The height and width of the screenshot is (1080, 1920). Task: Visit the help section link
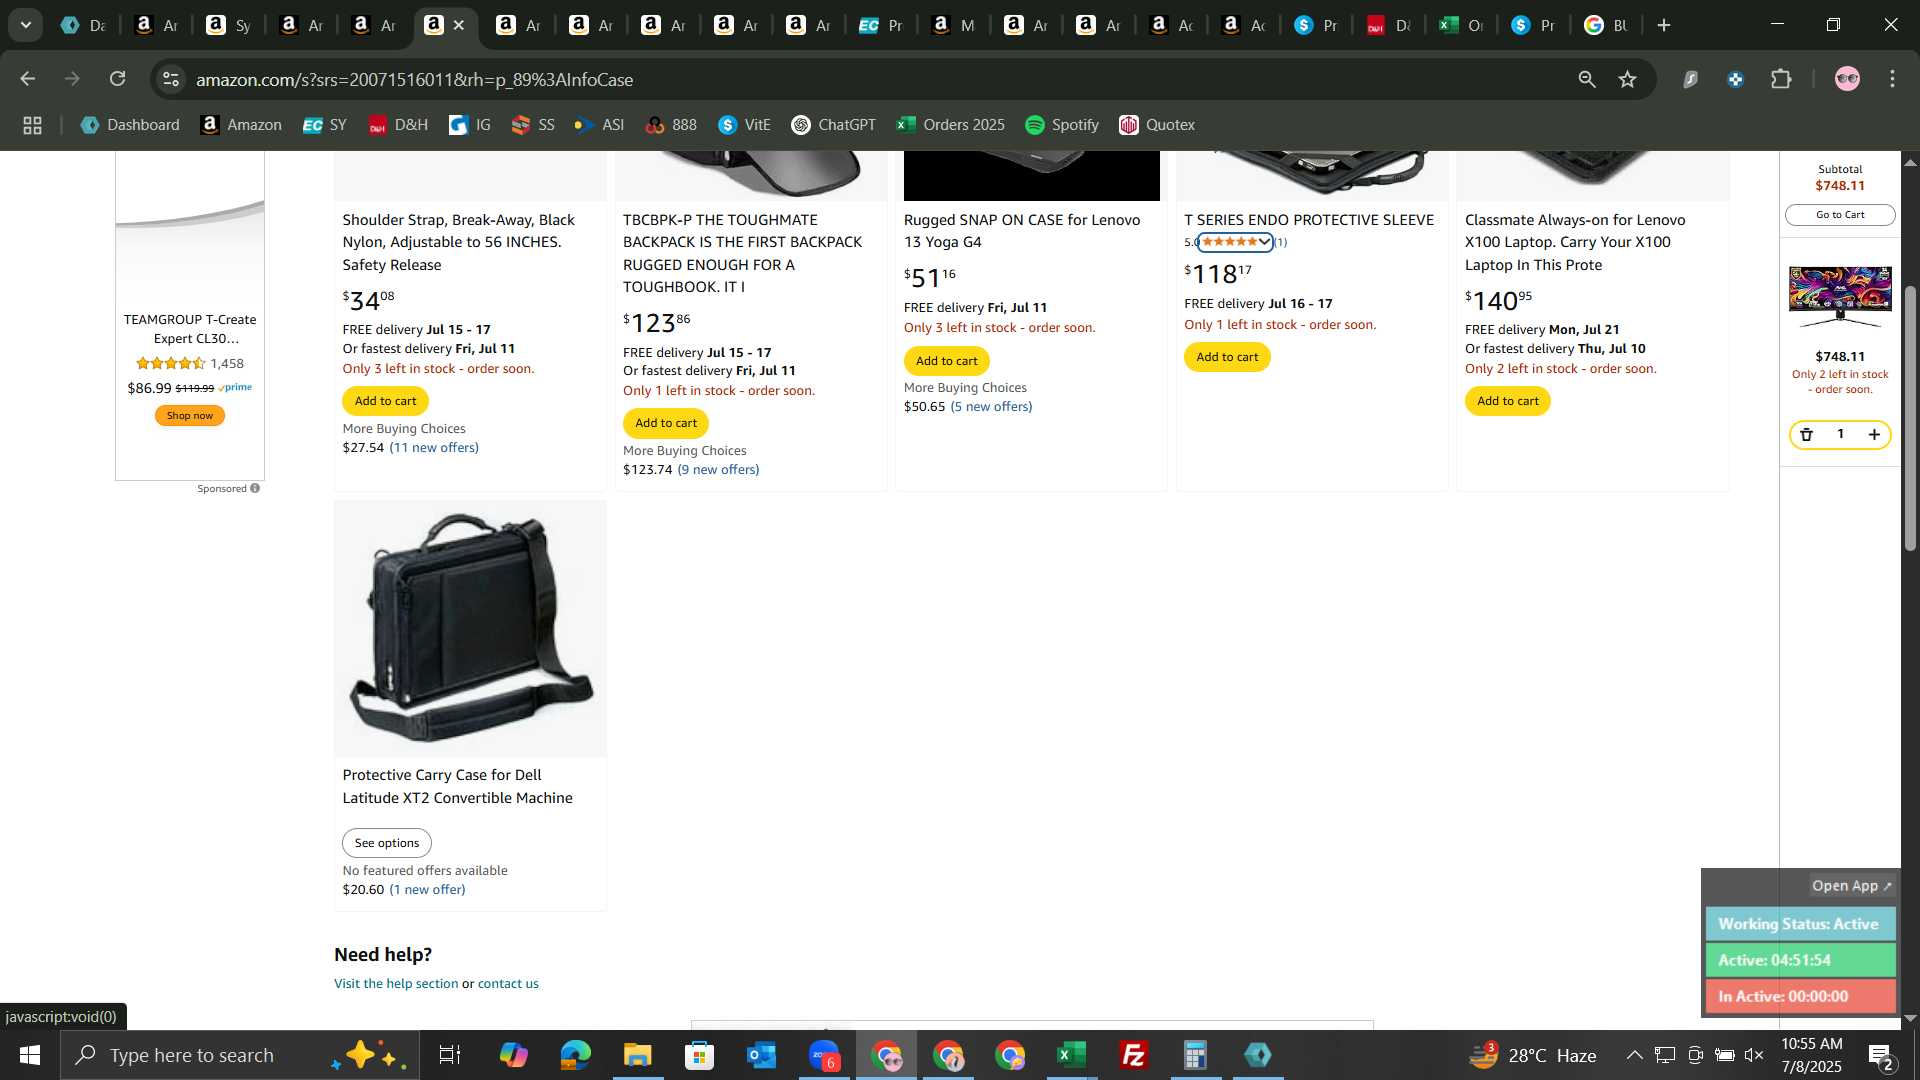pyautogui.click(x=396, y=984)
